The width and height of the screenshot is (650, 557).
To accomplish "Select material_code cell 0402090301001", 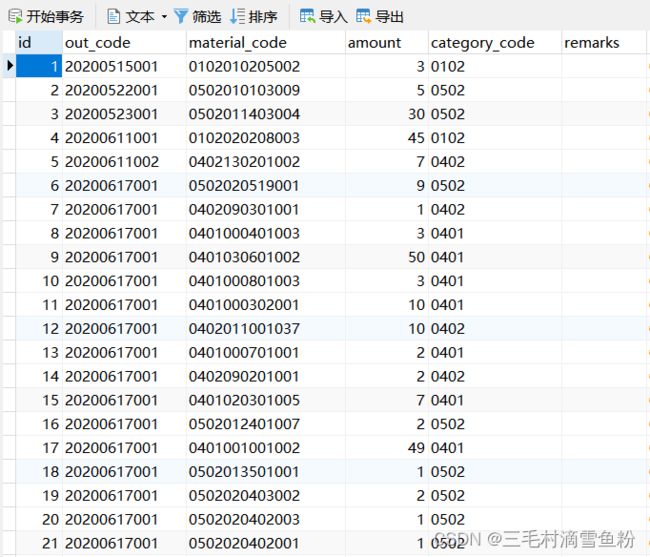I will click(266, 209).
